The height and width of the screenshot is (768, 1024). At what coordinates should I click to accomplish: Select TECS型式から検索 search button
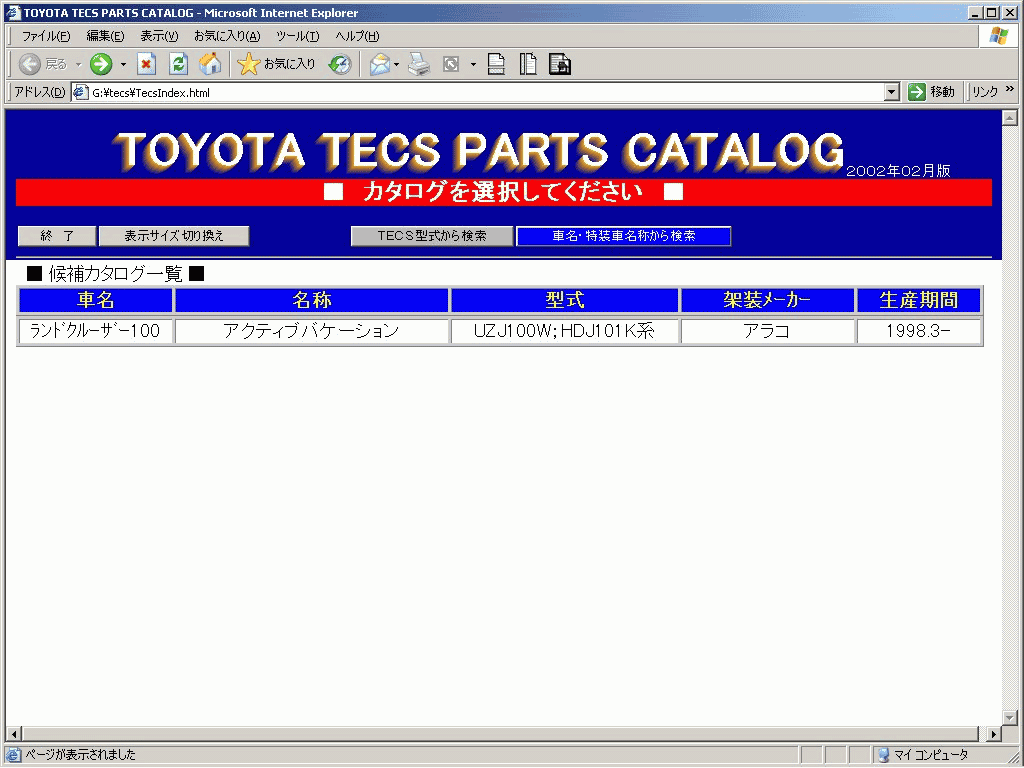[432, 236]
